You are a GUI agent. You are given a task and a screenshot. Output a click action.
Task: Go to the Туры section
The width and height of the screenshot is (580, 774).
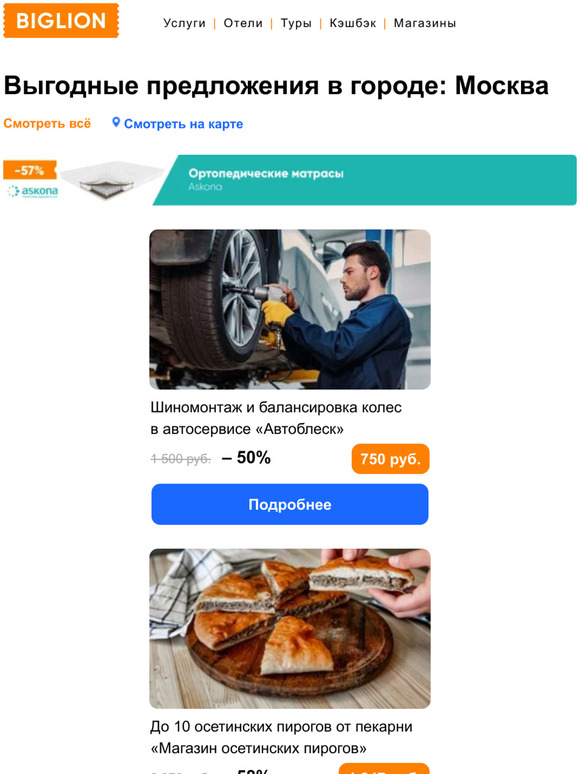[296, 23]
